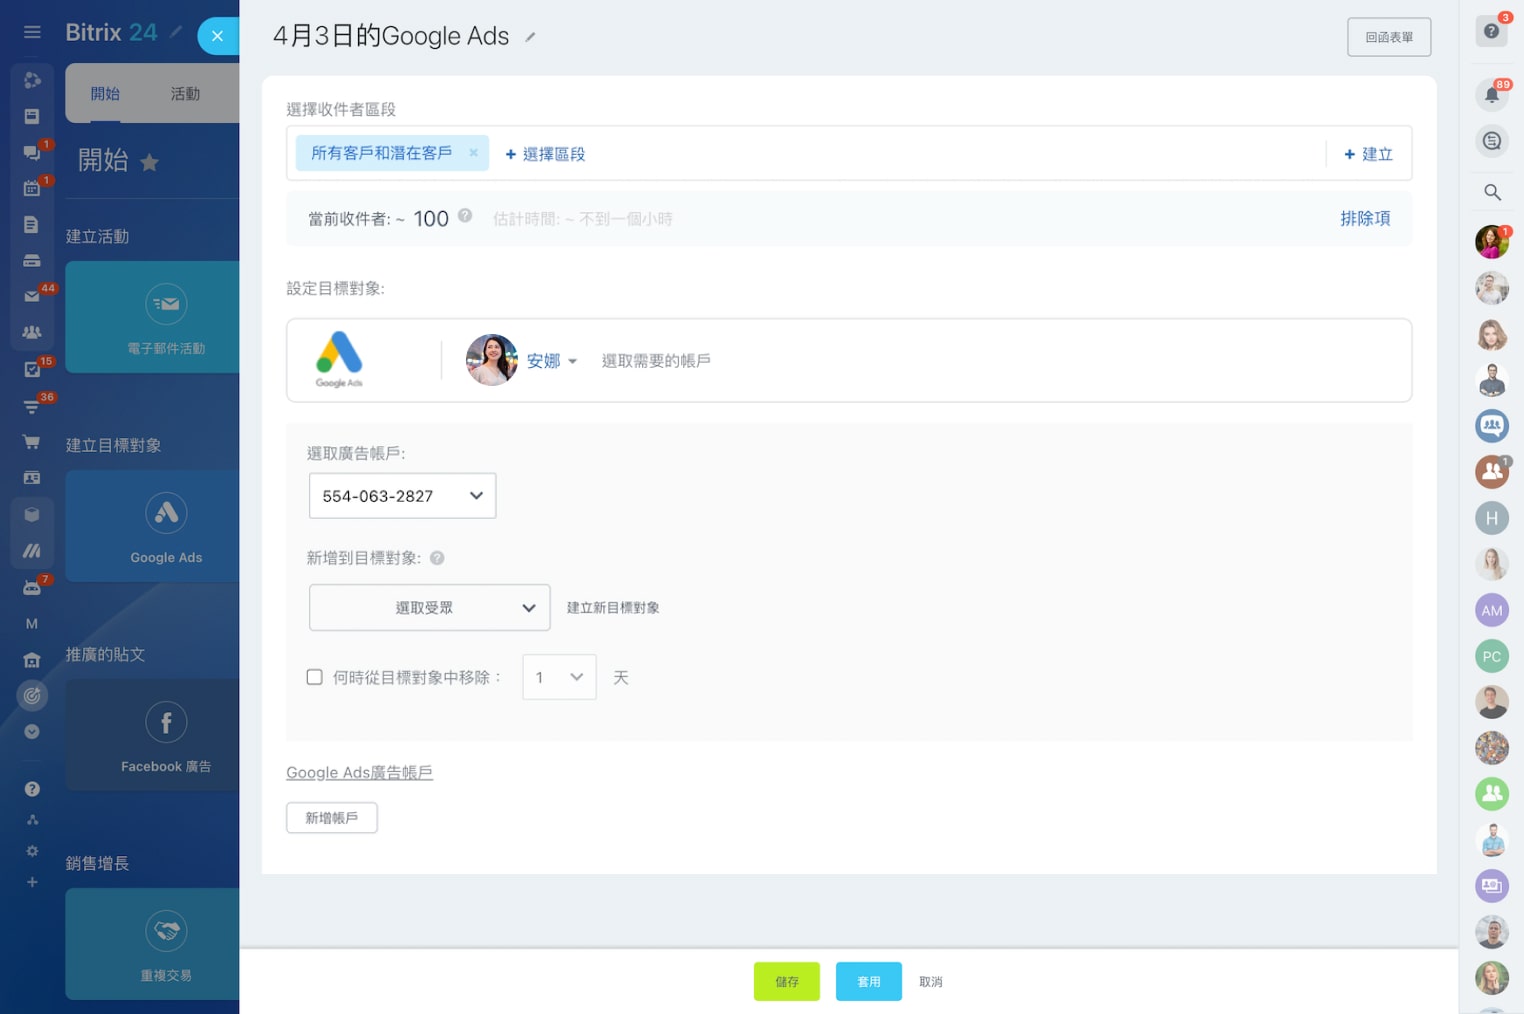Click the star favorite icon next to 開始

point(150,162)
